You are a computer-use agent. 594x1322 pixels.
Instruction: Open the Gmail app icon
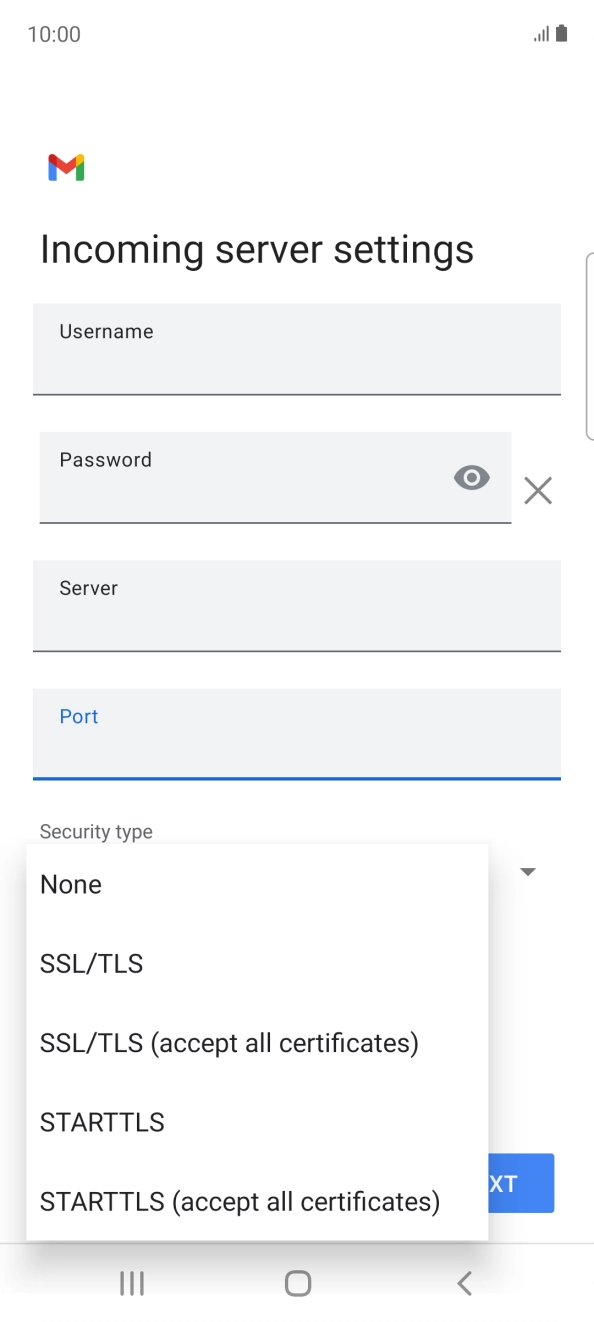coord(64,167)
